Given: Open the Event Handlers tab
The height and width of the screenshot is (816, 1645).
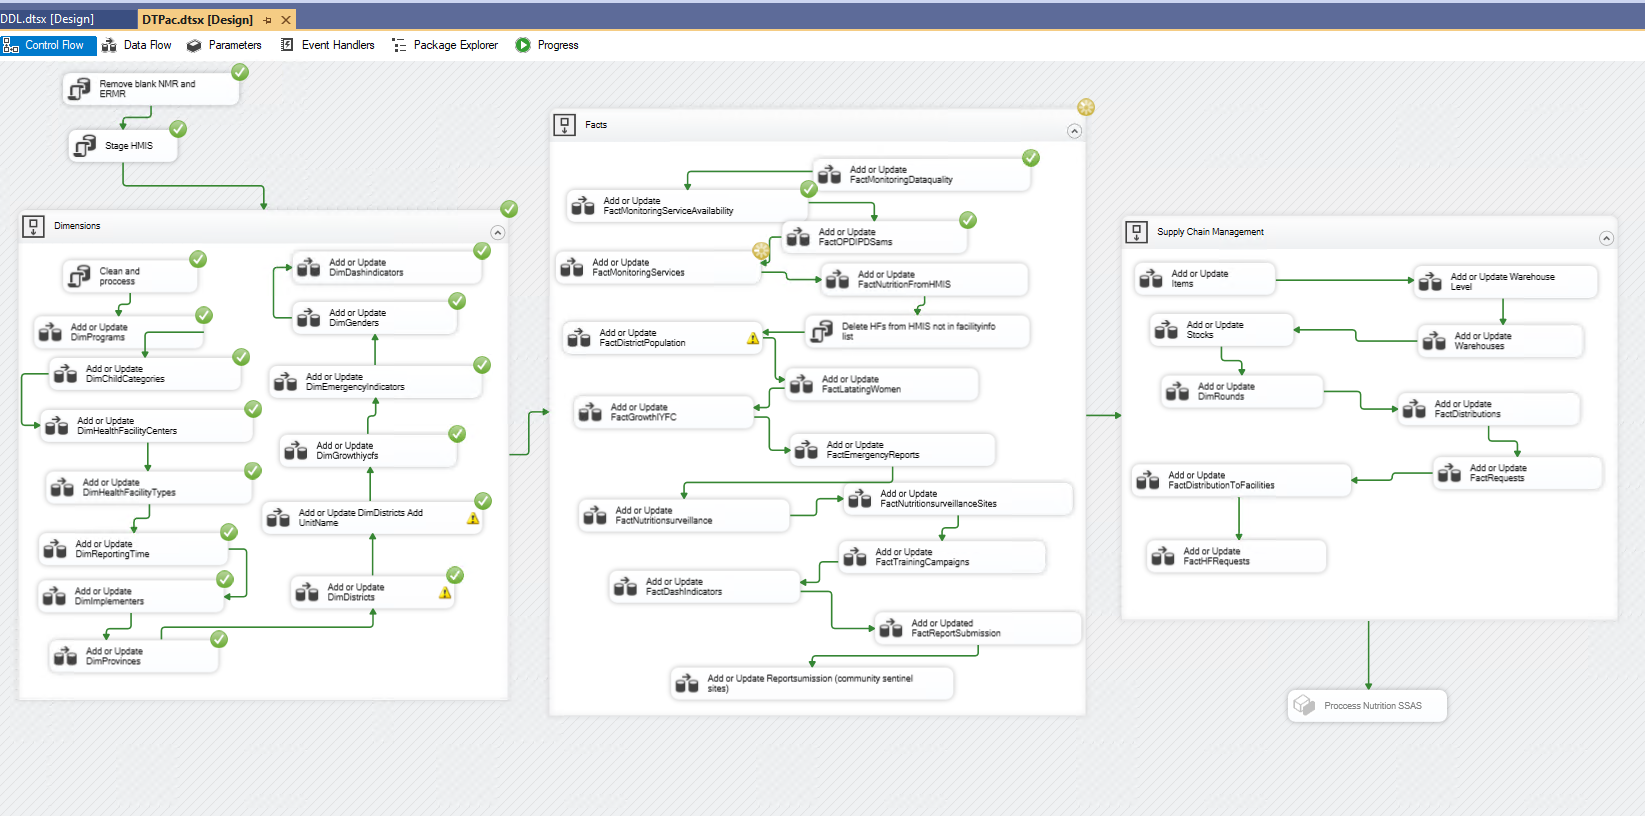Looking at the screenshot, I should [x=328, y=45].
